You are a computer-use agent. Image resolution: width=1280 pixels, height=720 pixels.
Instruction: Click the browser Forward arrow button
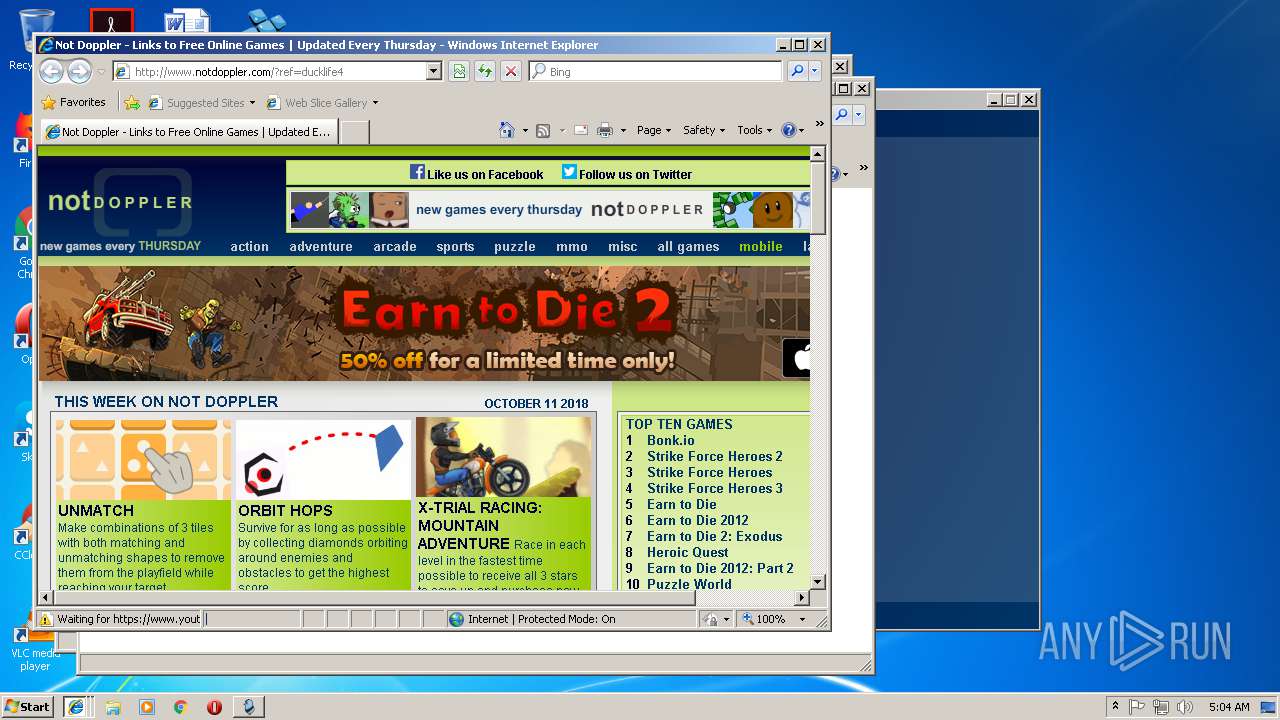tap(79, 71)
